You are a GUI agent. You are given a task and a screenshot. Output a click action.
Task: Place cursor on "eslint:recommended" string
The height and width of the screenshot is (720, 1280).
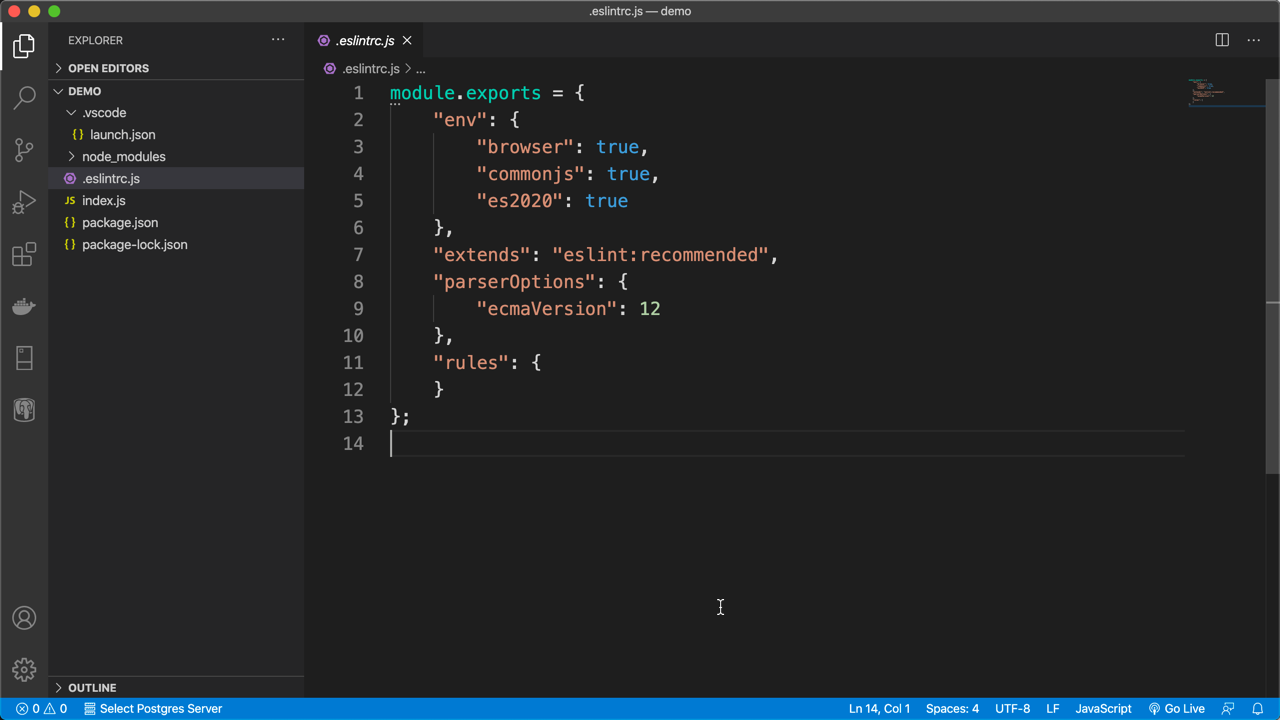pos(660,255)
